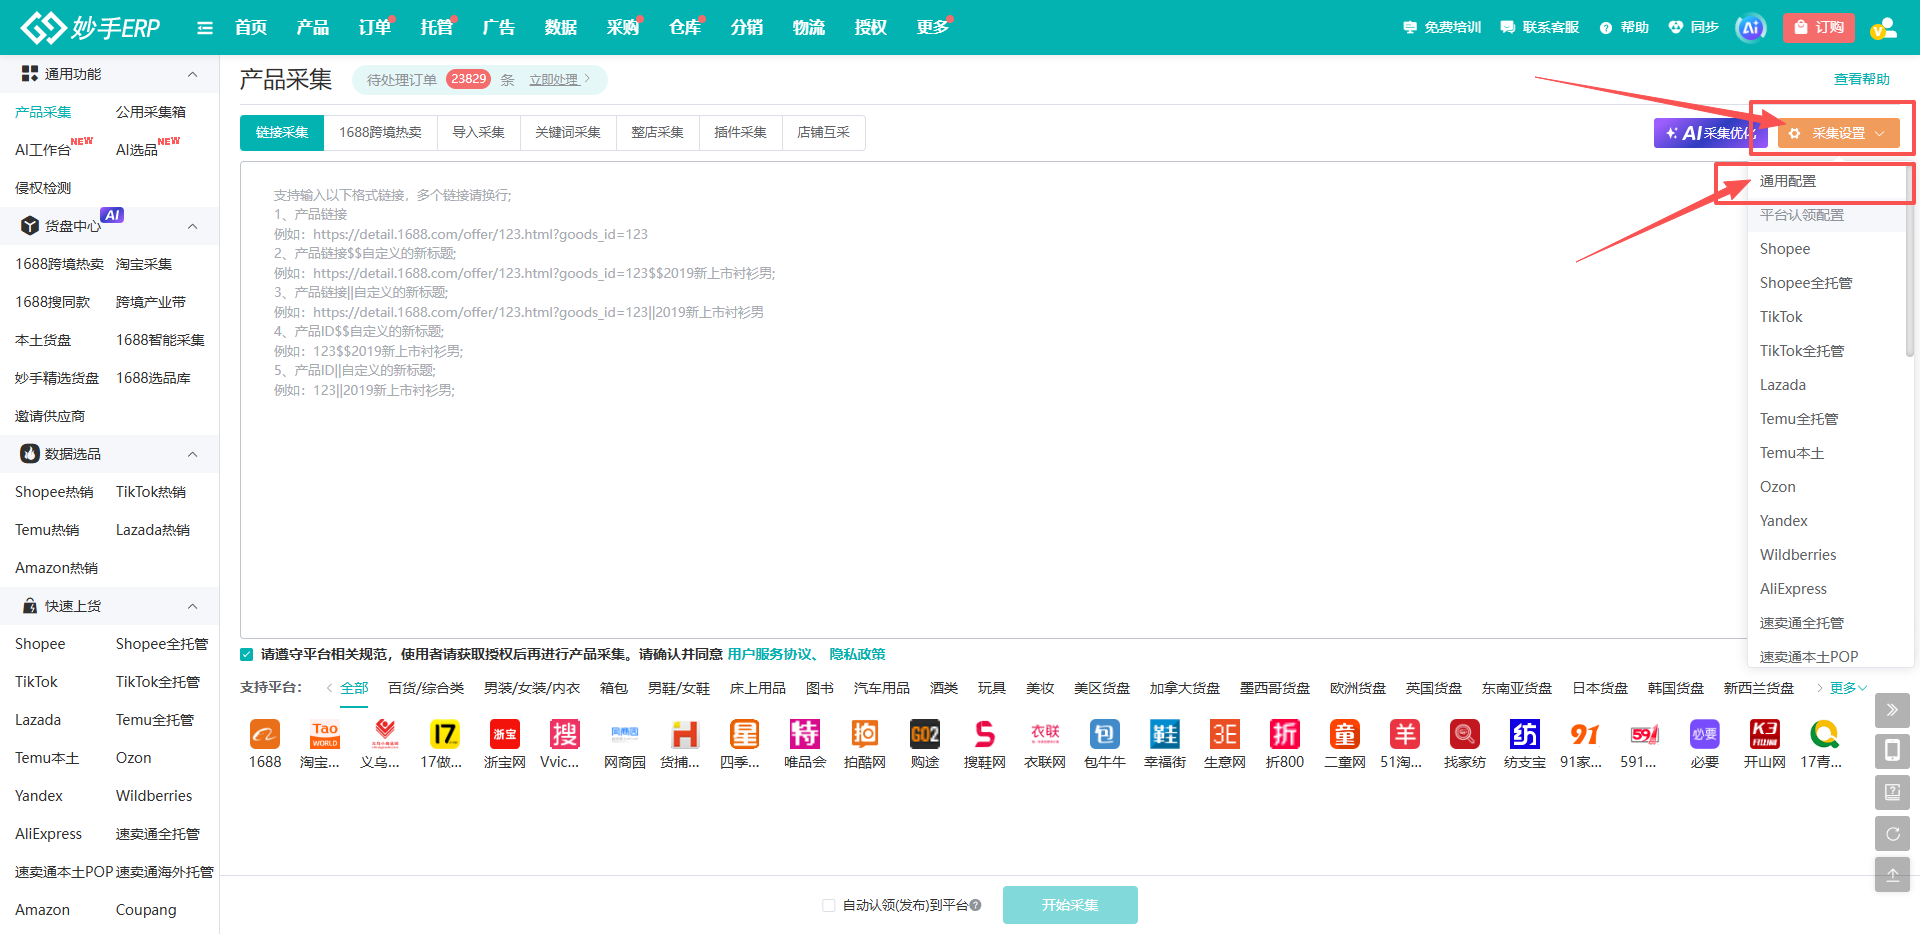Viewport: 1920px width, 934px height.
Task: Open the user avatar icon
Action: click(1884, 28)
